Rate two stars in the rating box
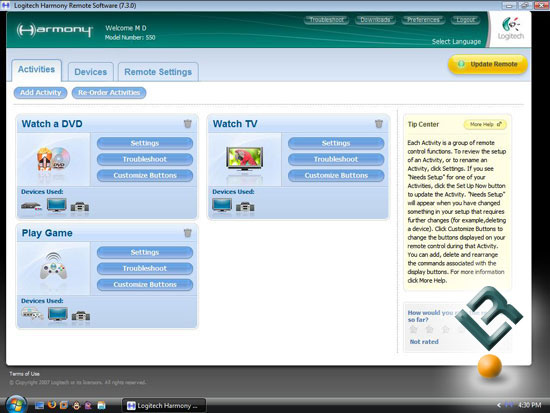The image size is (550, 413). click(430, 329)
